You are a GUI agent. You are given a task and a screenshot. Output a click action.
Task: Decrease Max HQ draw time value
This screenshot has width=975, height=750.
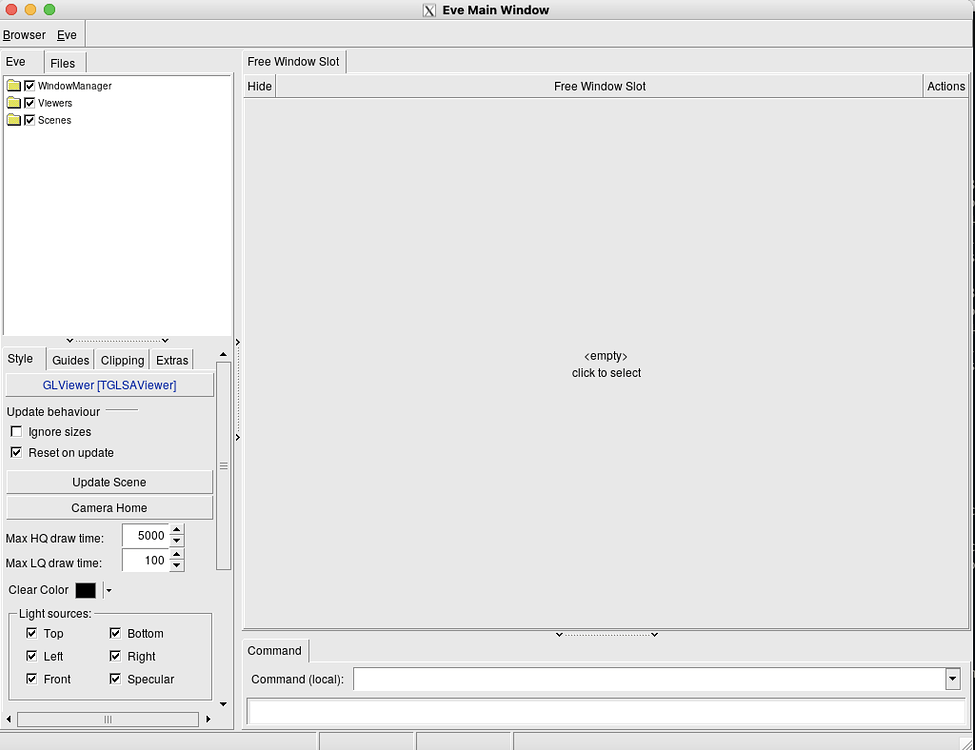click(177, 541)
